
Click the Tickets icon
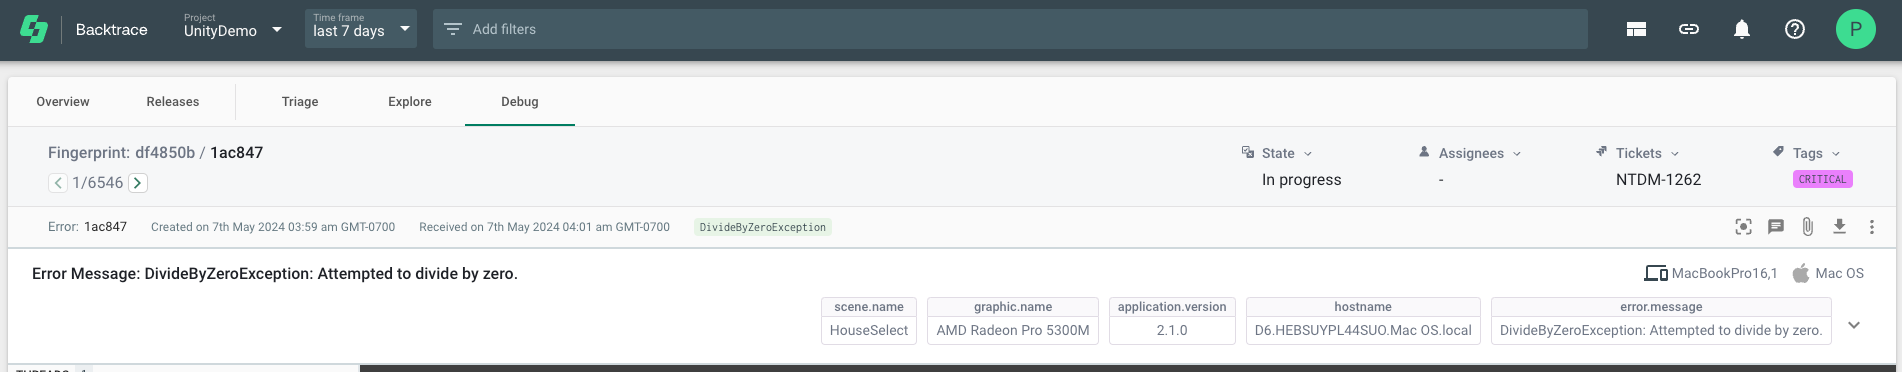coord(1601,152)
